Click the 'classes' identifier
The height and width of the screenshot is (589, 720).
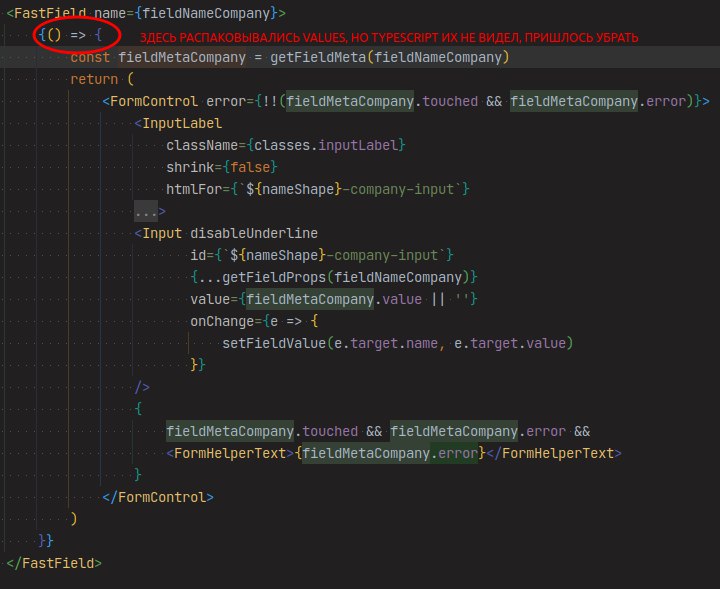pos(282,145)
